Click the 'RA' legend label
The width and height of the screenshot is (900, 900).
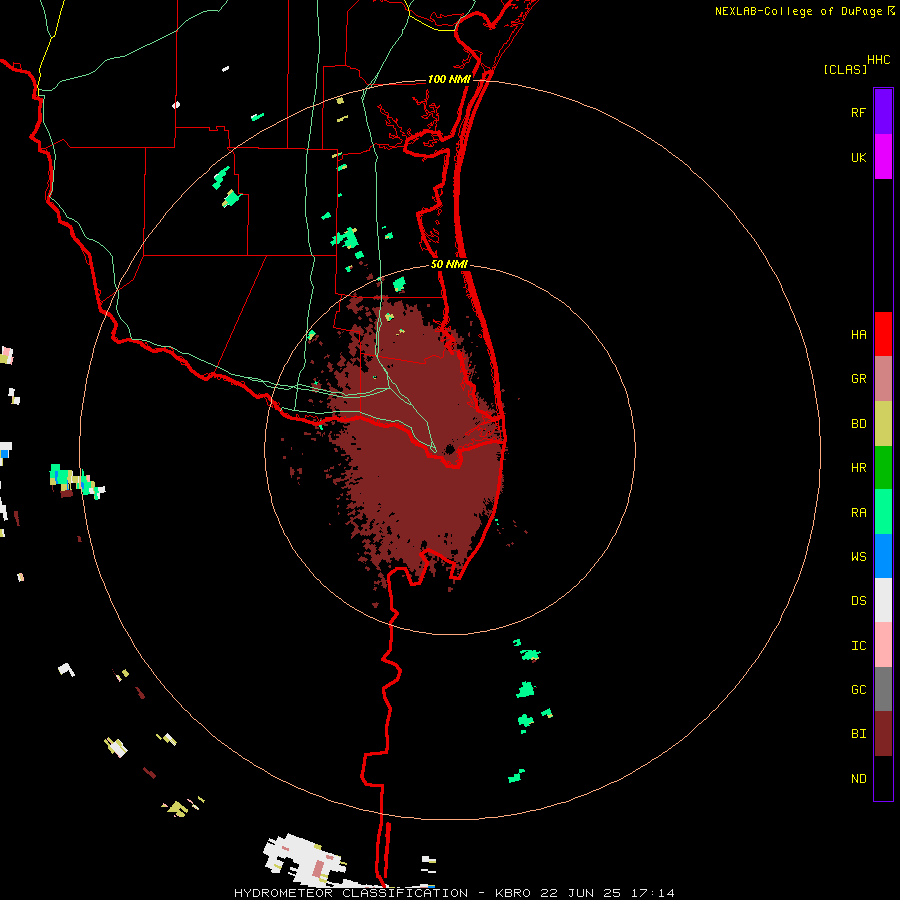tap(859, 513)
